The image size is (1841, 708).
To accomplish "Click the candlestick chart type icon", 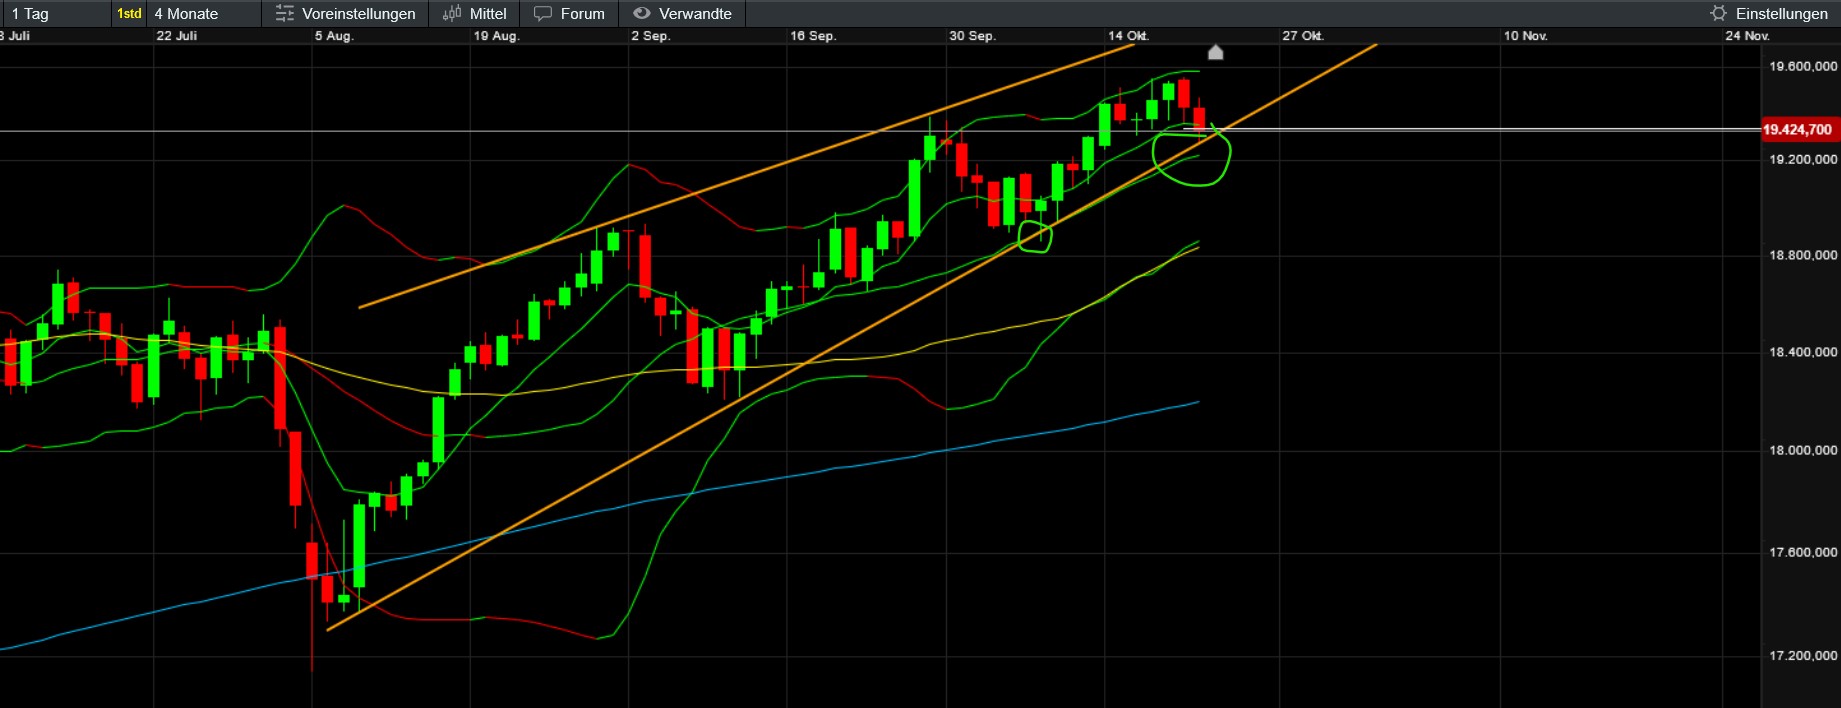I will (x=452, y=13).
